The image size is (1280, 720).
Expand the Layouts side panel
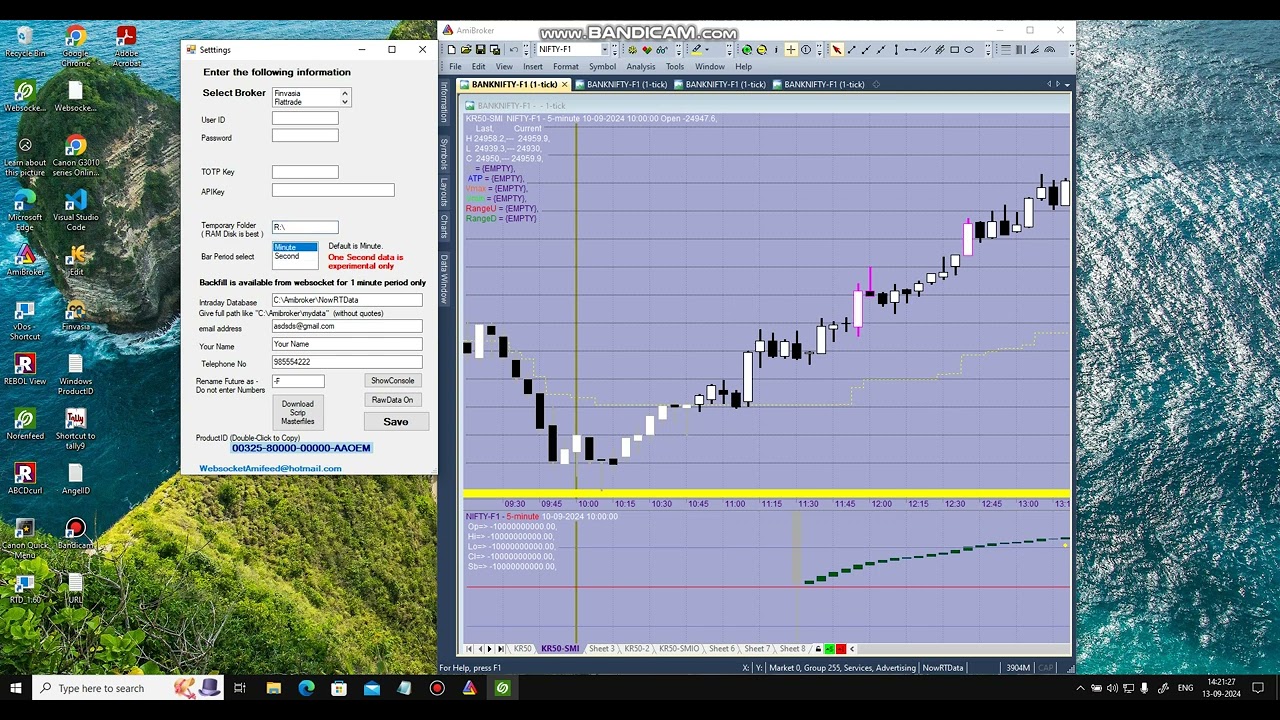444,191
